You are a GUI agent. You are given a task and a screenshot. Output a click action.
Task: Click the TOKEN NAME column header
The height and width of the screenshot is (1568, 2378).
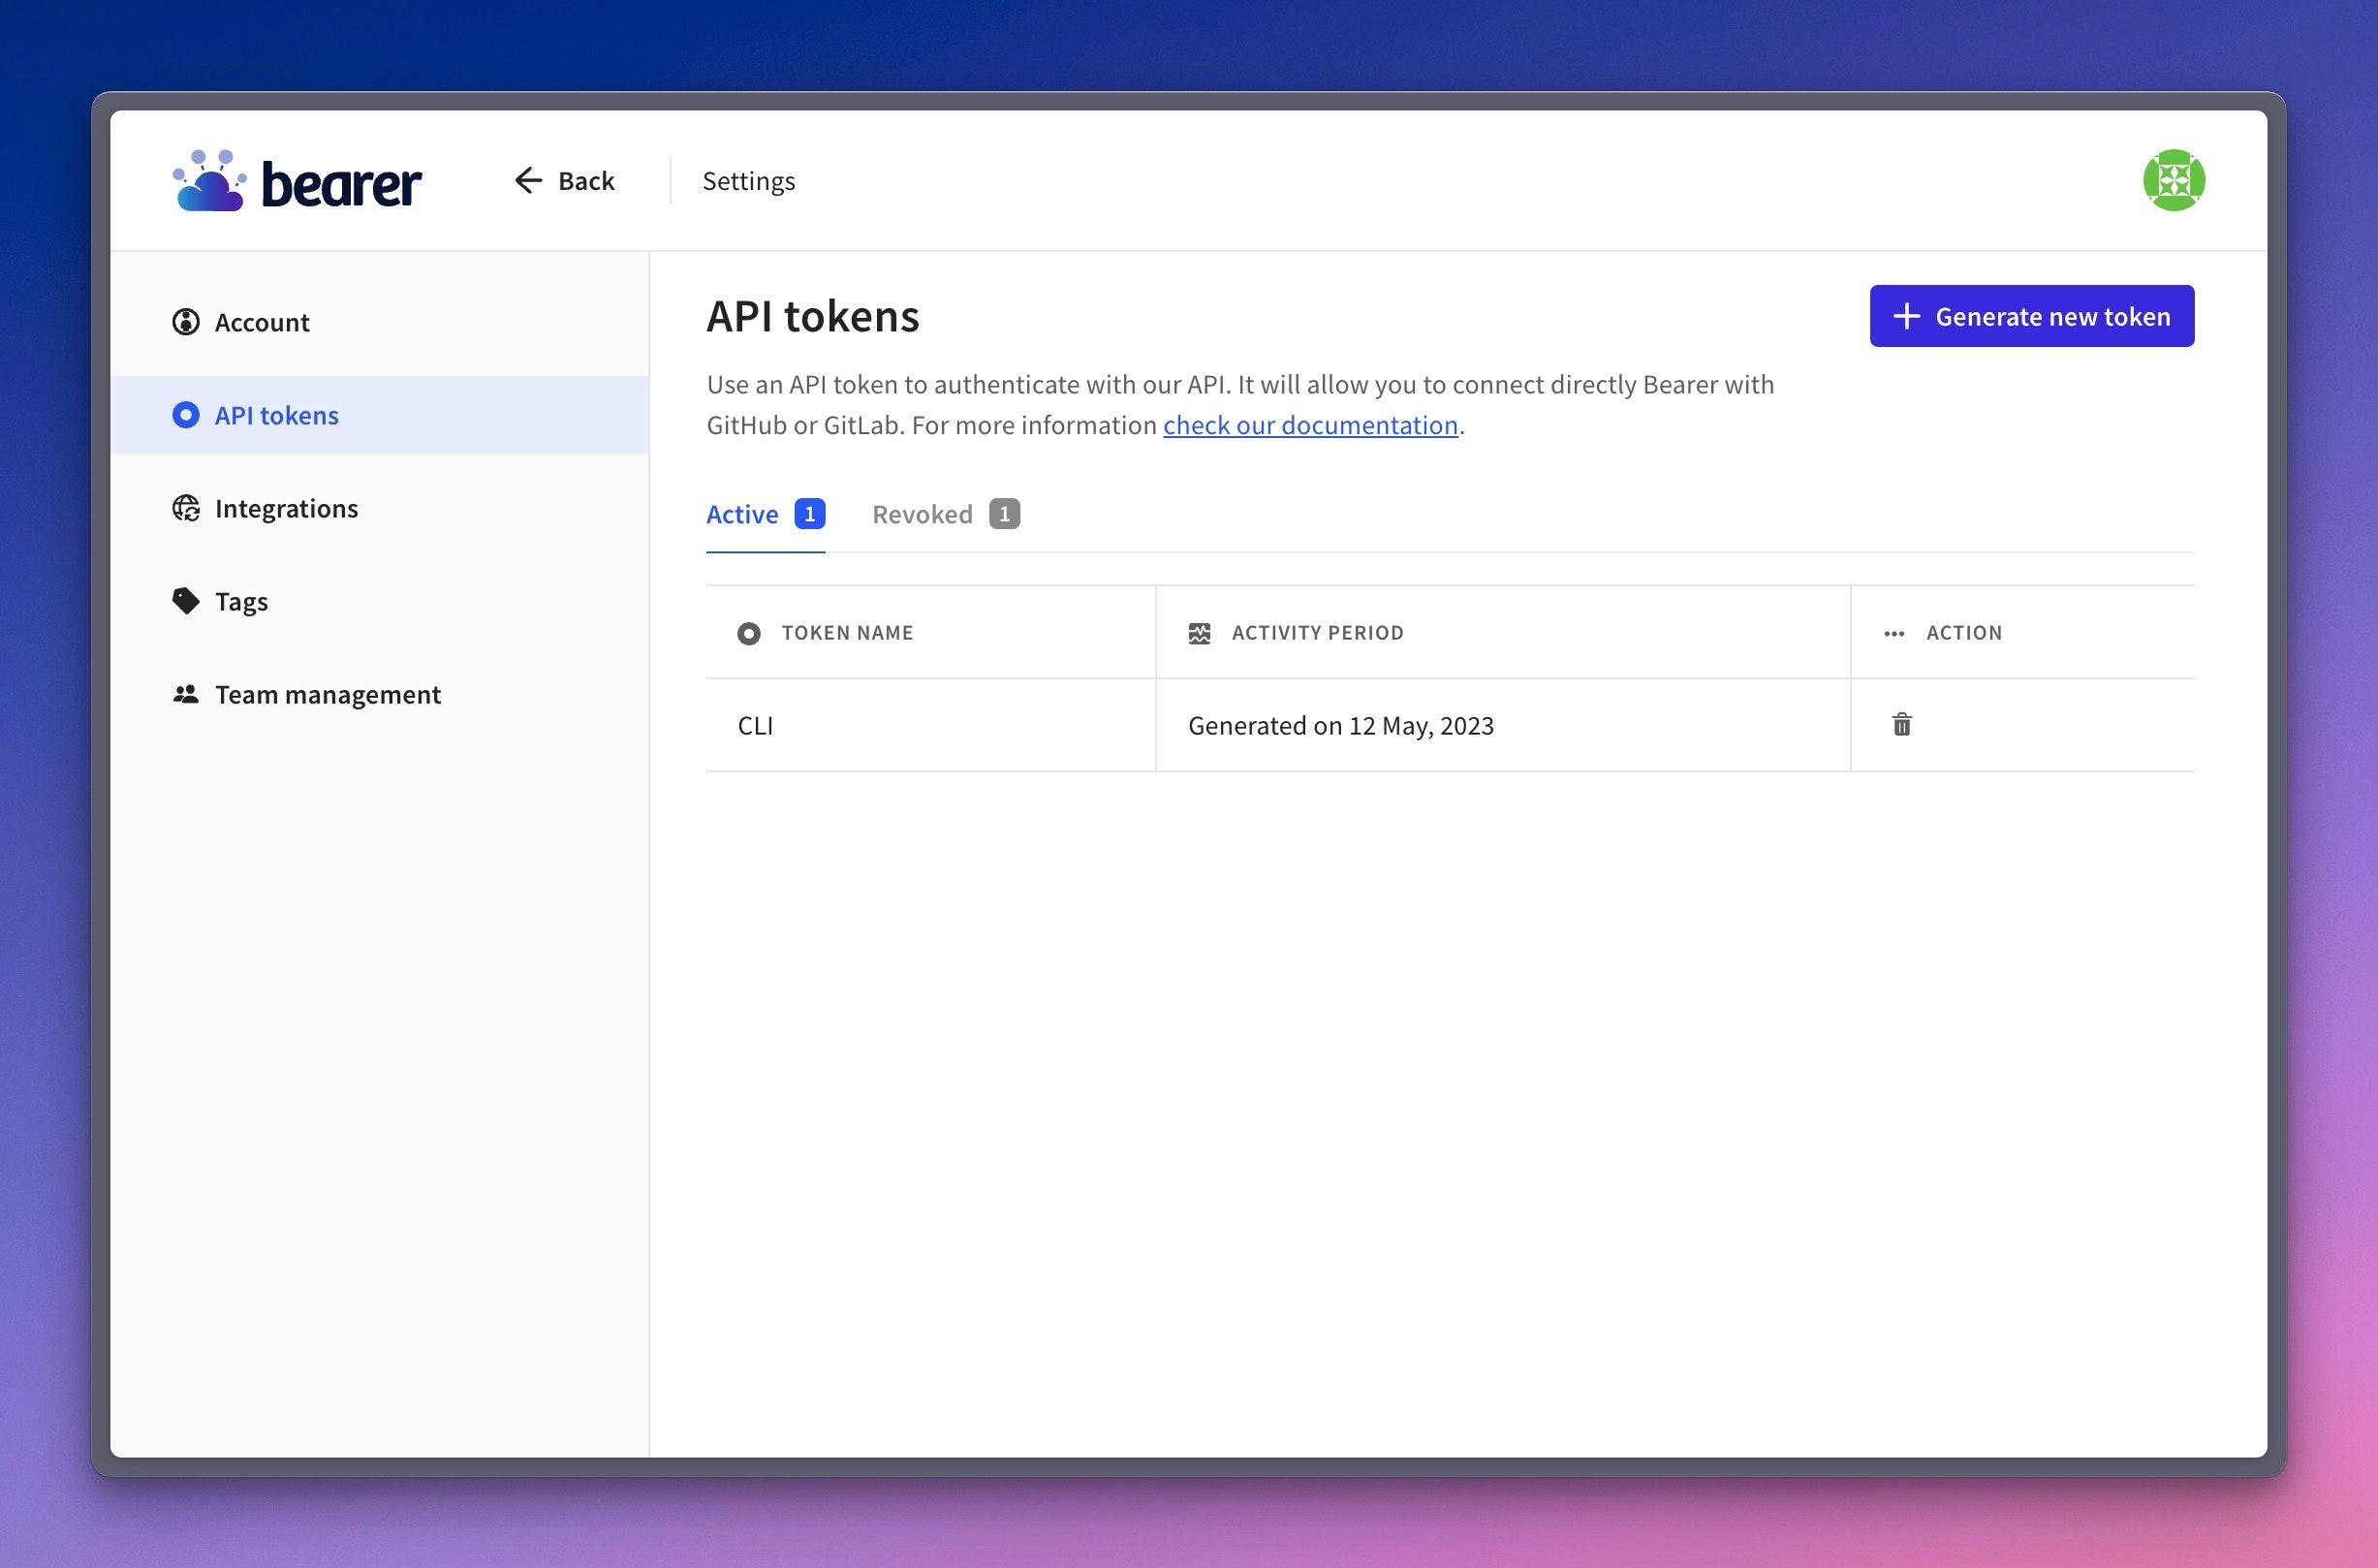(931, 632)
